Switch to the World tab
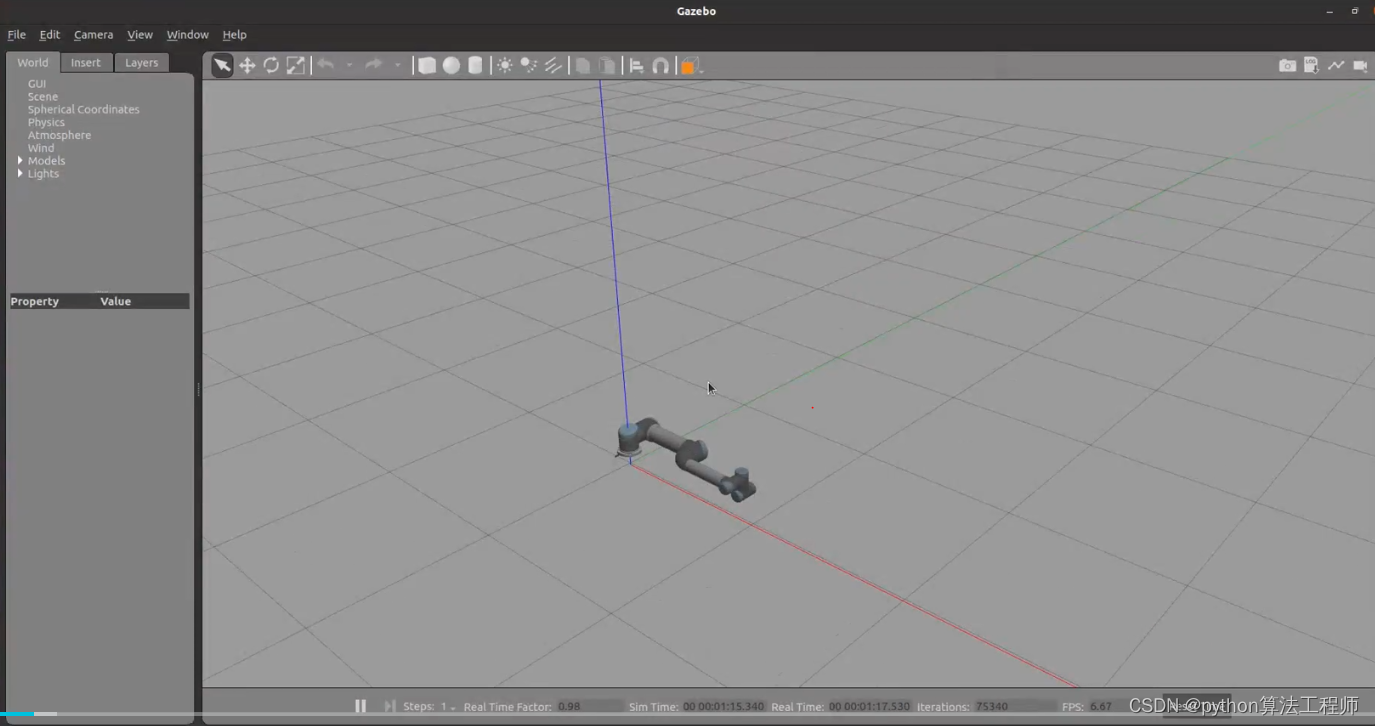 pyautogui.click(x=33, y=62)
